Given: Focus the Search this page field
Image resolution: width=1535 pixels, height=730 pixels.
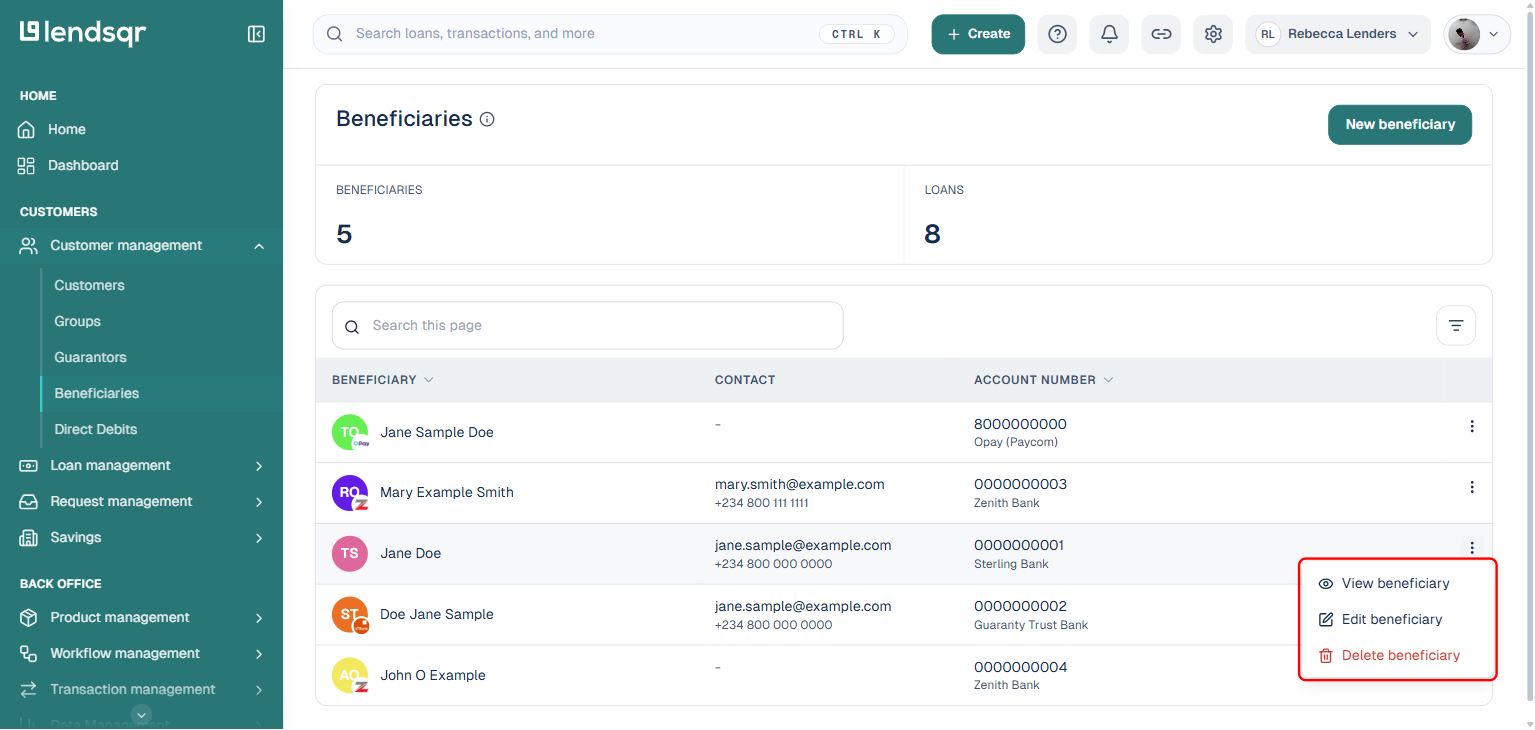Looking at the screenshot, I should click(x=587, y=325).
